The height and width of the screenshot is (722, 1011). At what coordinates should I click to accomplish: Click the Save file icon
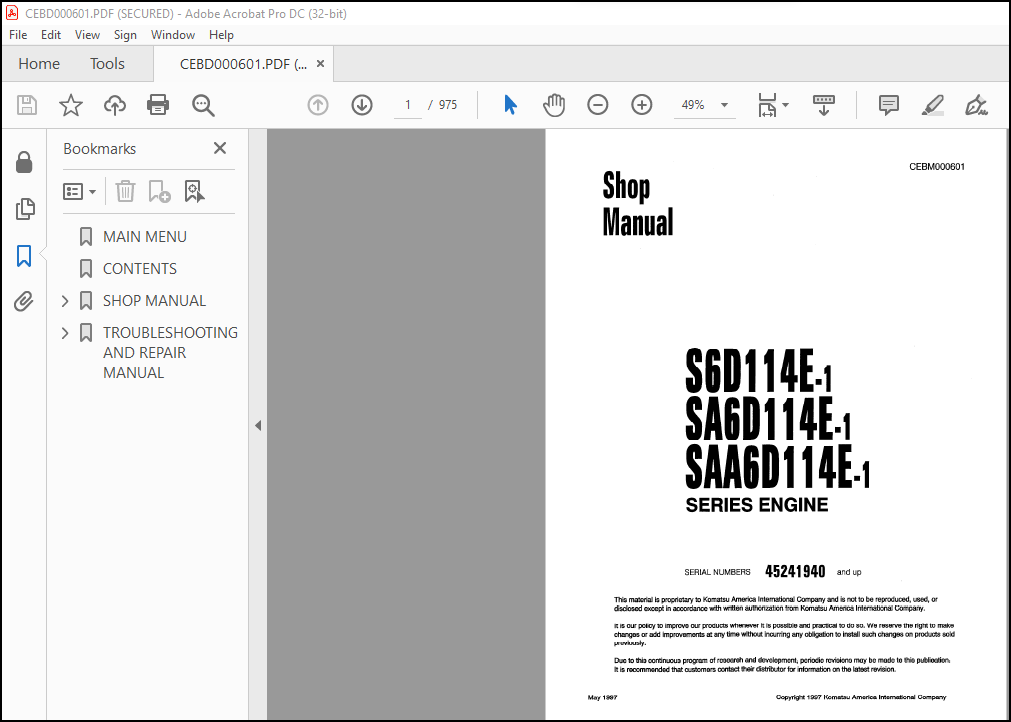(26, 104)
